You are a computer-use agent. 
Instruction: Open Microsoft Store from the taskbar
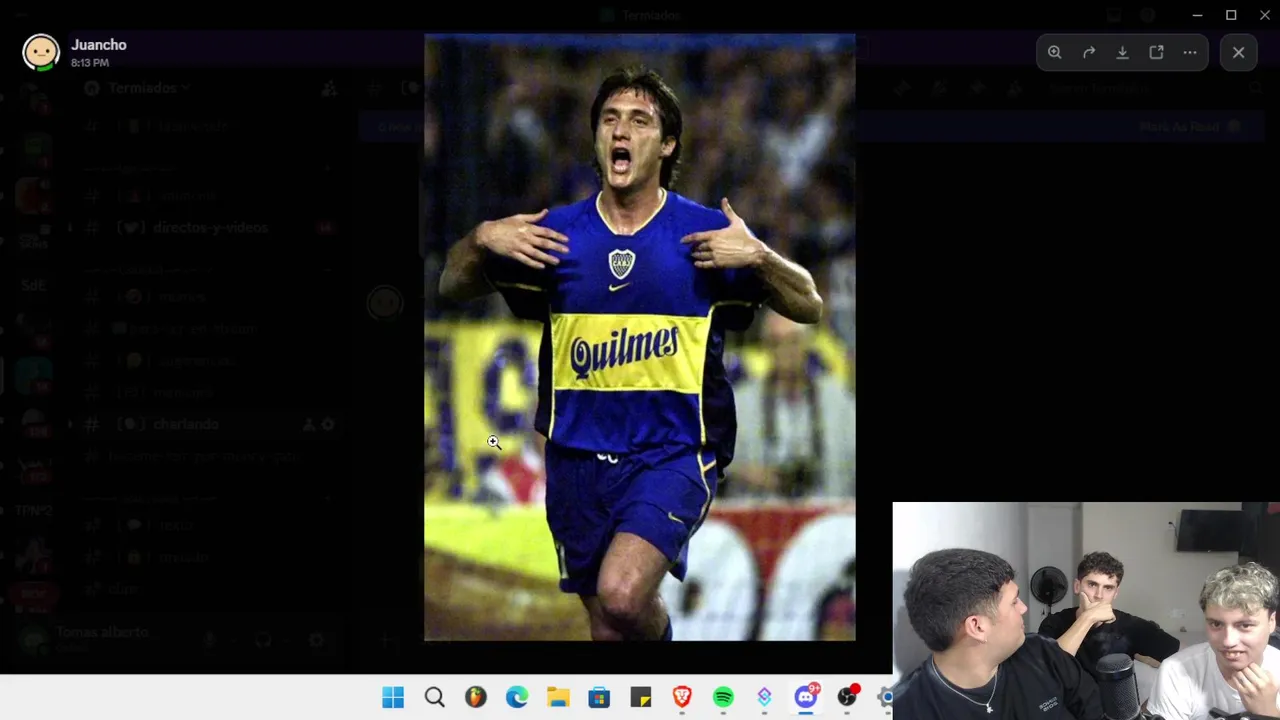(x=599, y=697)
